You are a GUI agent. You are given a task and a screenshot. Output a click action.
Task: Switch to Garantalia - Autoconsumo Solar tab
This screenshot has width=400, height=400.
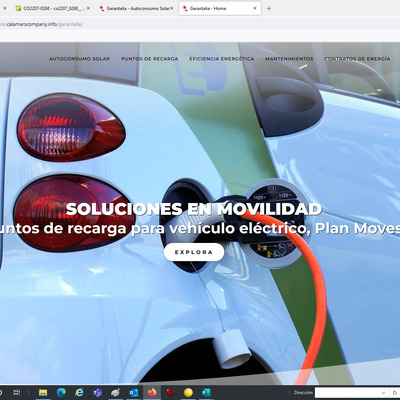click(x=137, y=8)
